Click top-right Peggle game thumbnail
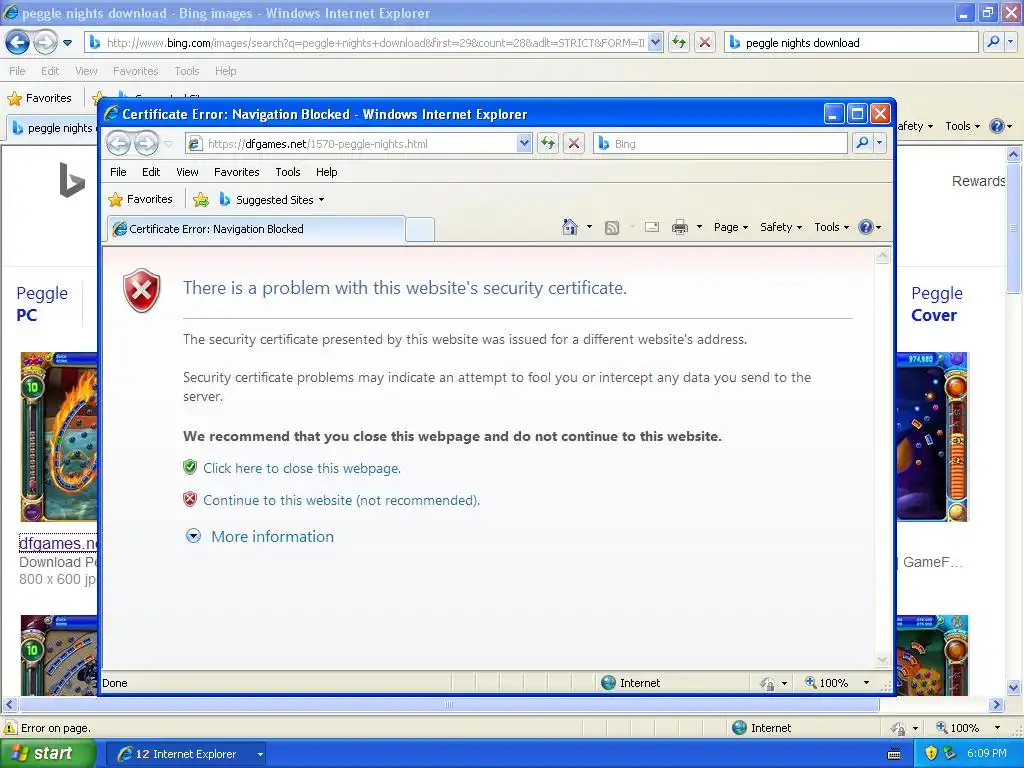1024x768 pixels. tap(931, 436)
